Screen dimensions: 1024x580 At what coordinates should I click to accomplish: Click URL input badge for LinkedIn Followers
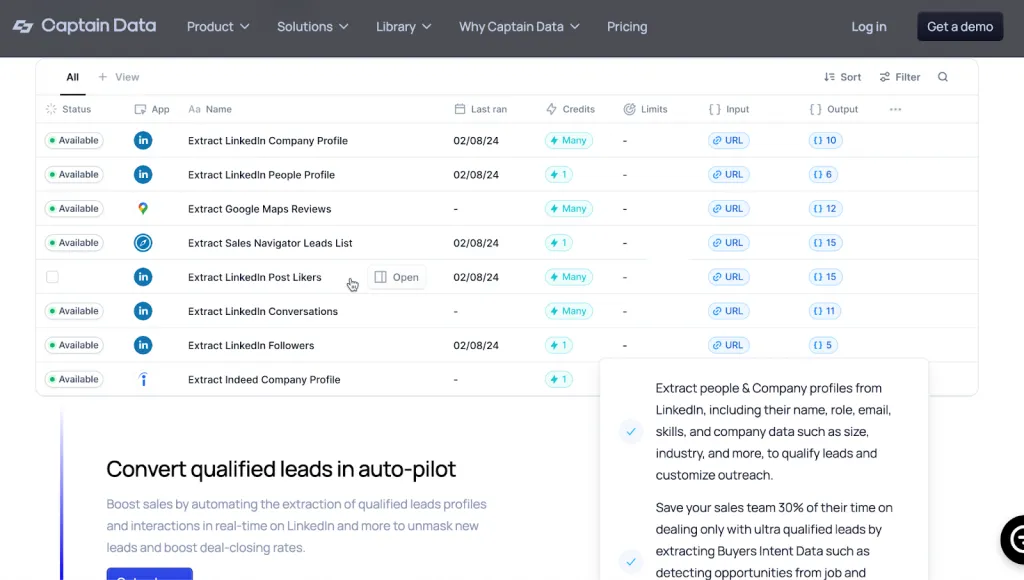(728, 345)
